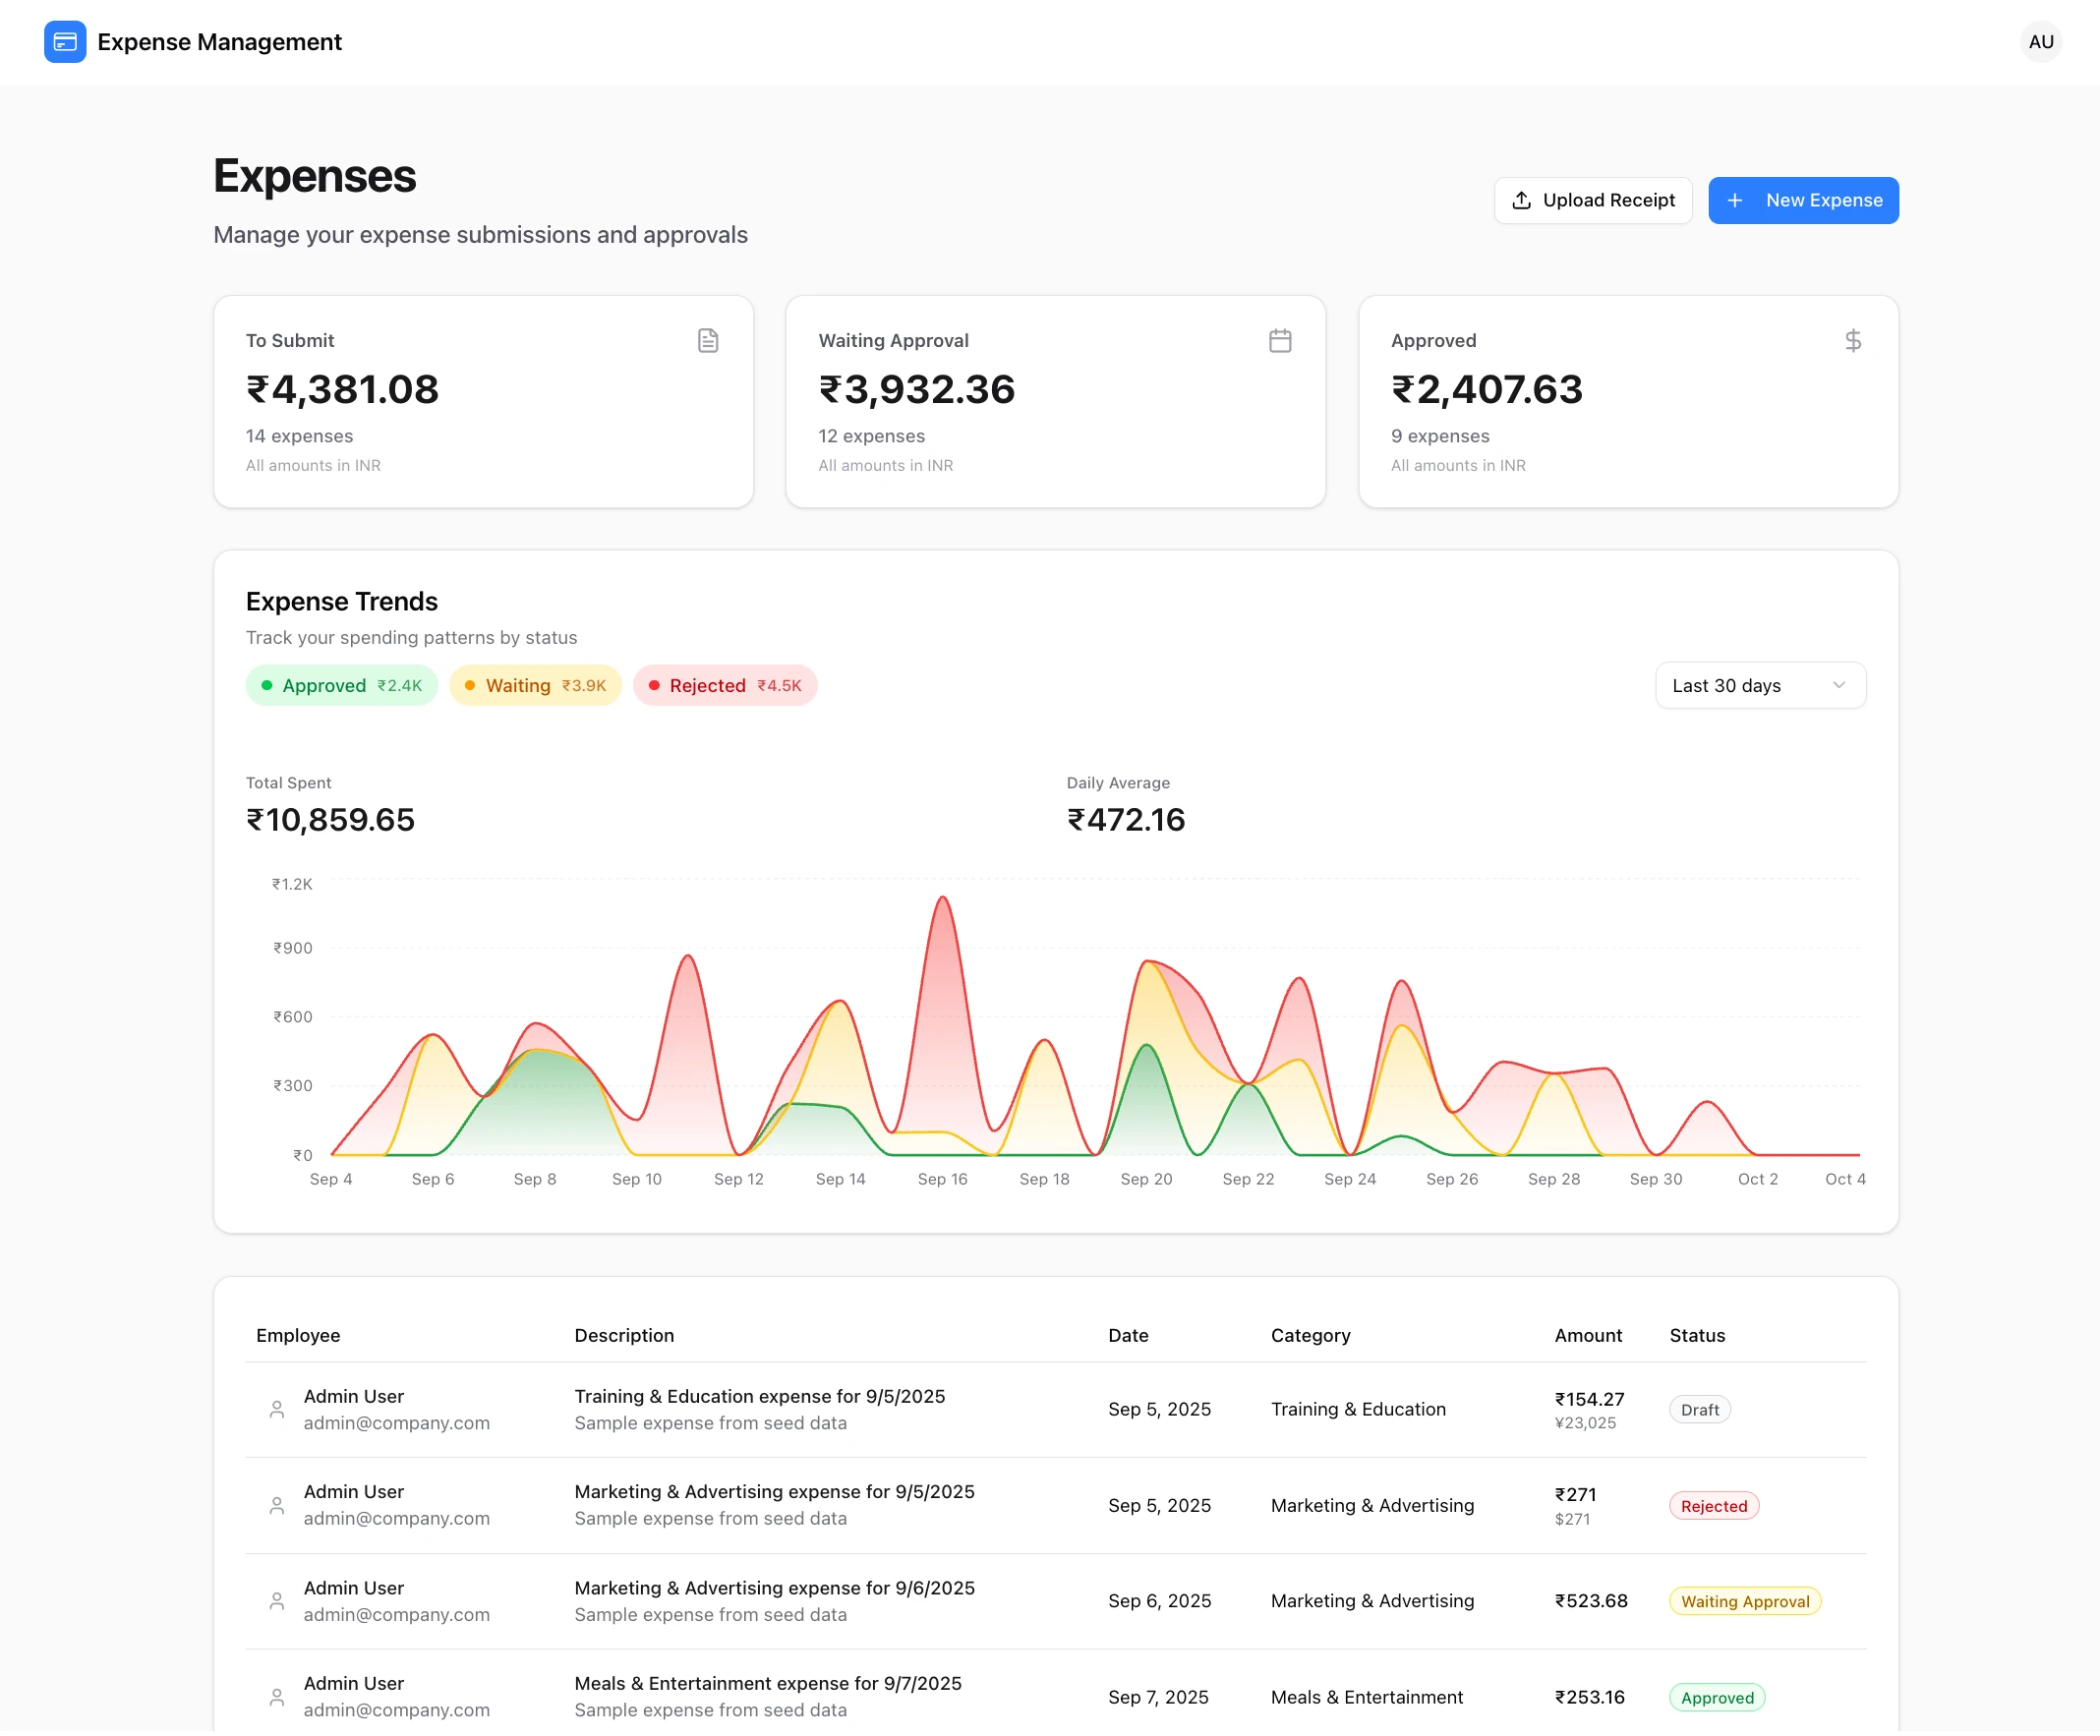
Task: Click the green dot in Approved legend
Action: click(267, 686)
